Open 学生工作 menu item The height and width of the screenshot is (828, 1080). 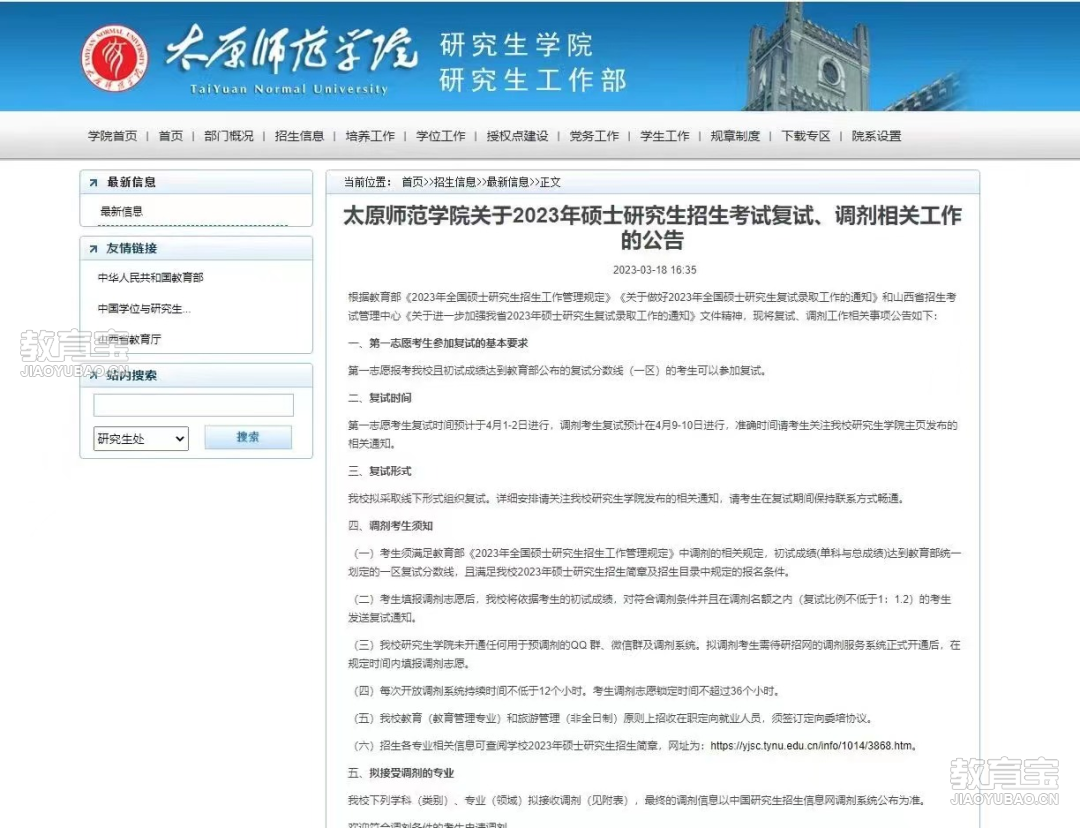pyautogui.click(x=665, y=136)
